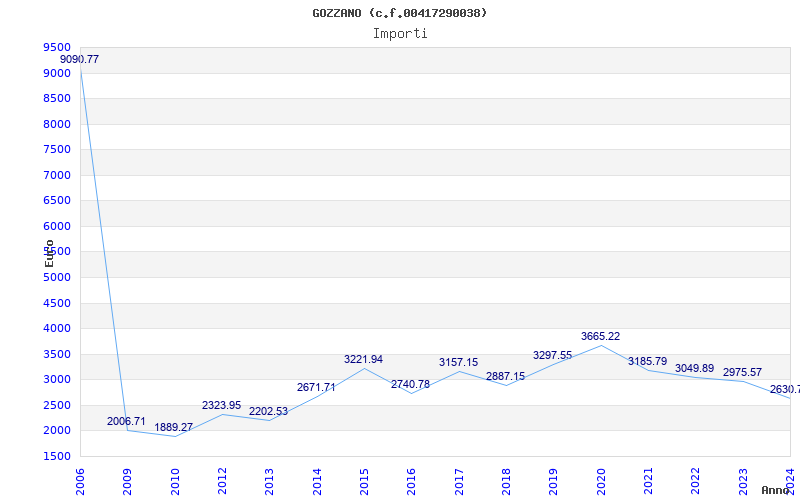This screenshot has height=500, width=800.
Task: Click the 2015 x-axis year label
Action: pyautogui.click(x=364, y=481)
